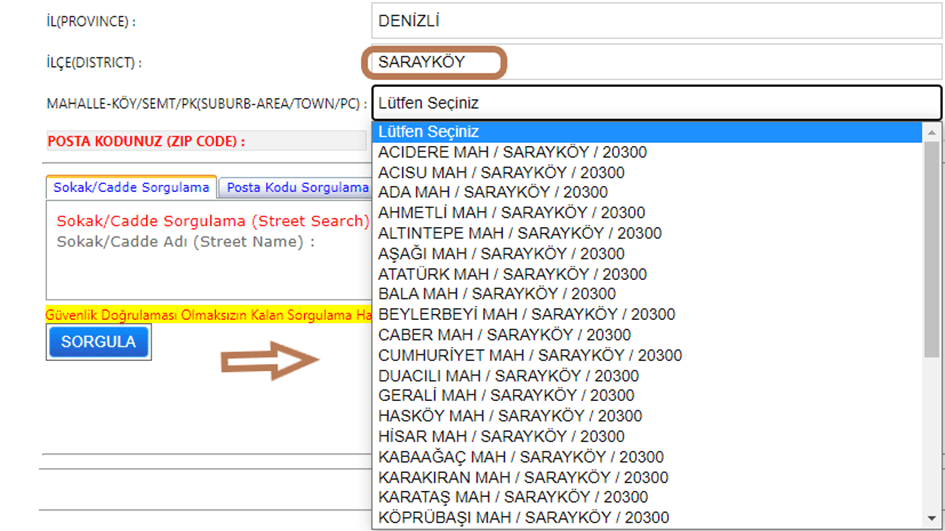Select KÖPRÜBAŞI MAH at list bottom
This screenshot has height=531, width=945.
523,518
